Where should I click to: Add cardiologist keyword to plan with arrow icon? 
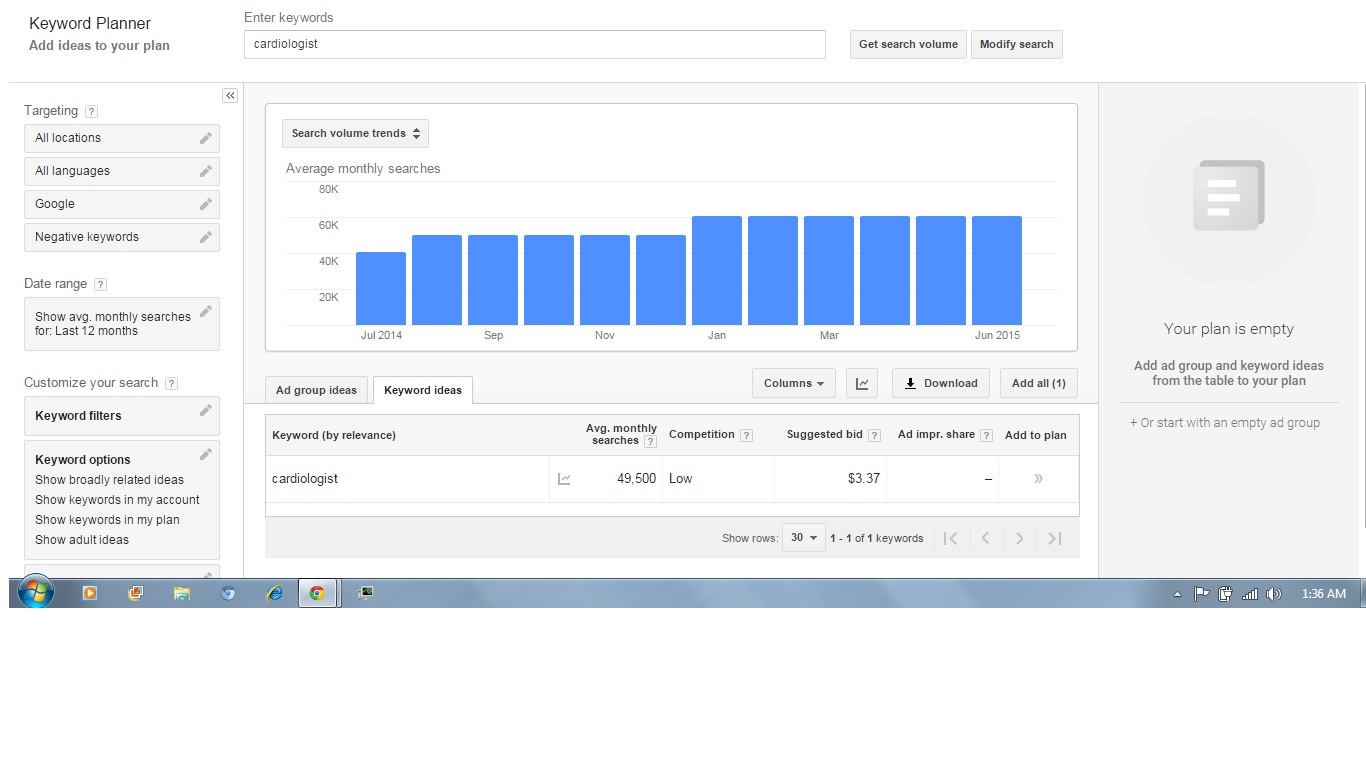click(x=1037, y=479)
